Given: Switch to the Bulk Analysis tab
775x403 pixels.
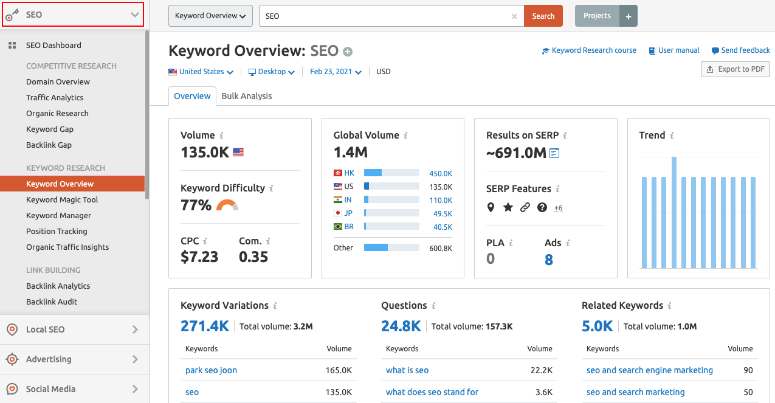Looking at the screenshot, I should (247, 96).
